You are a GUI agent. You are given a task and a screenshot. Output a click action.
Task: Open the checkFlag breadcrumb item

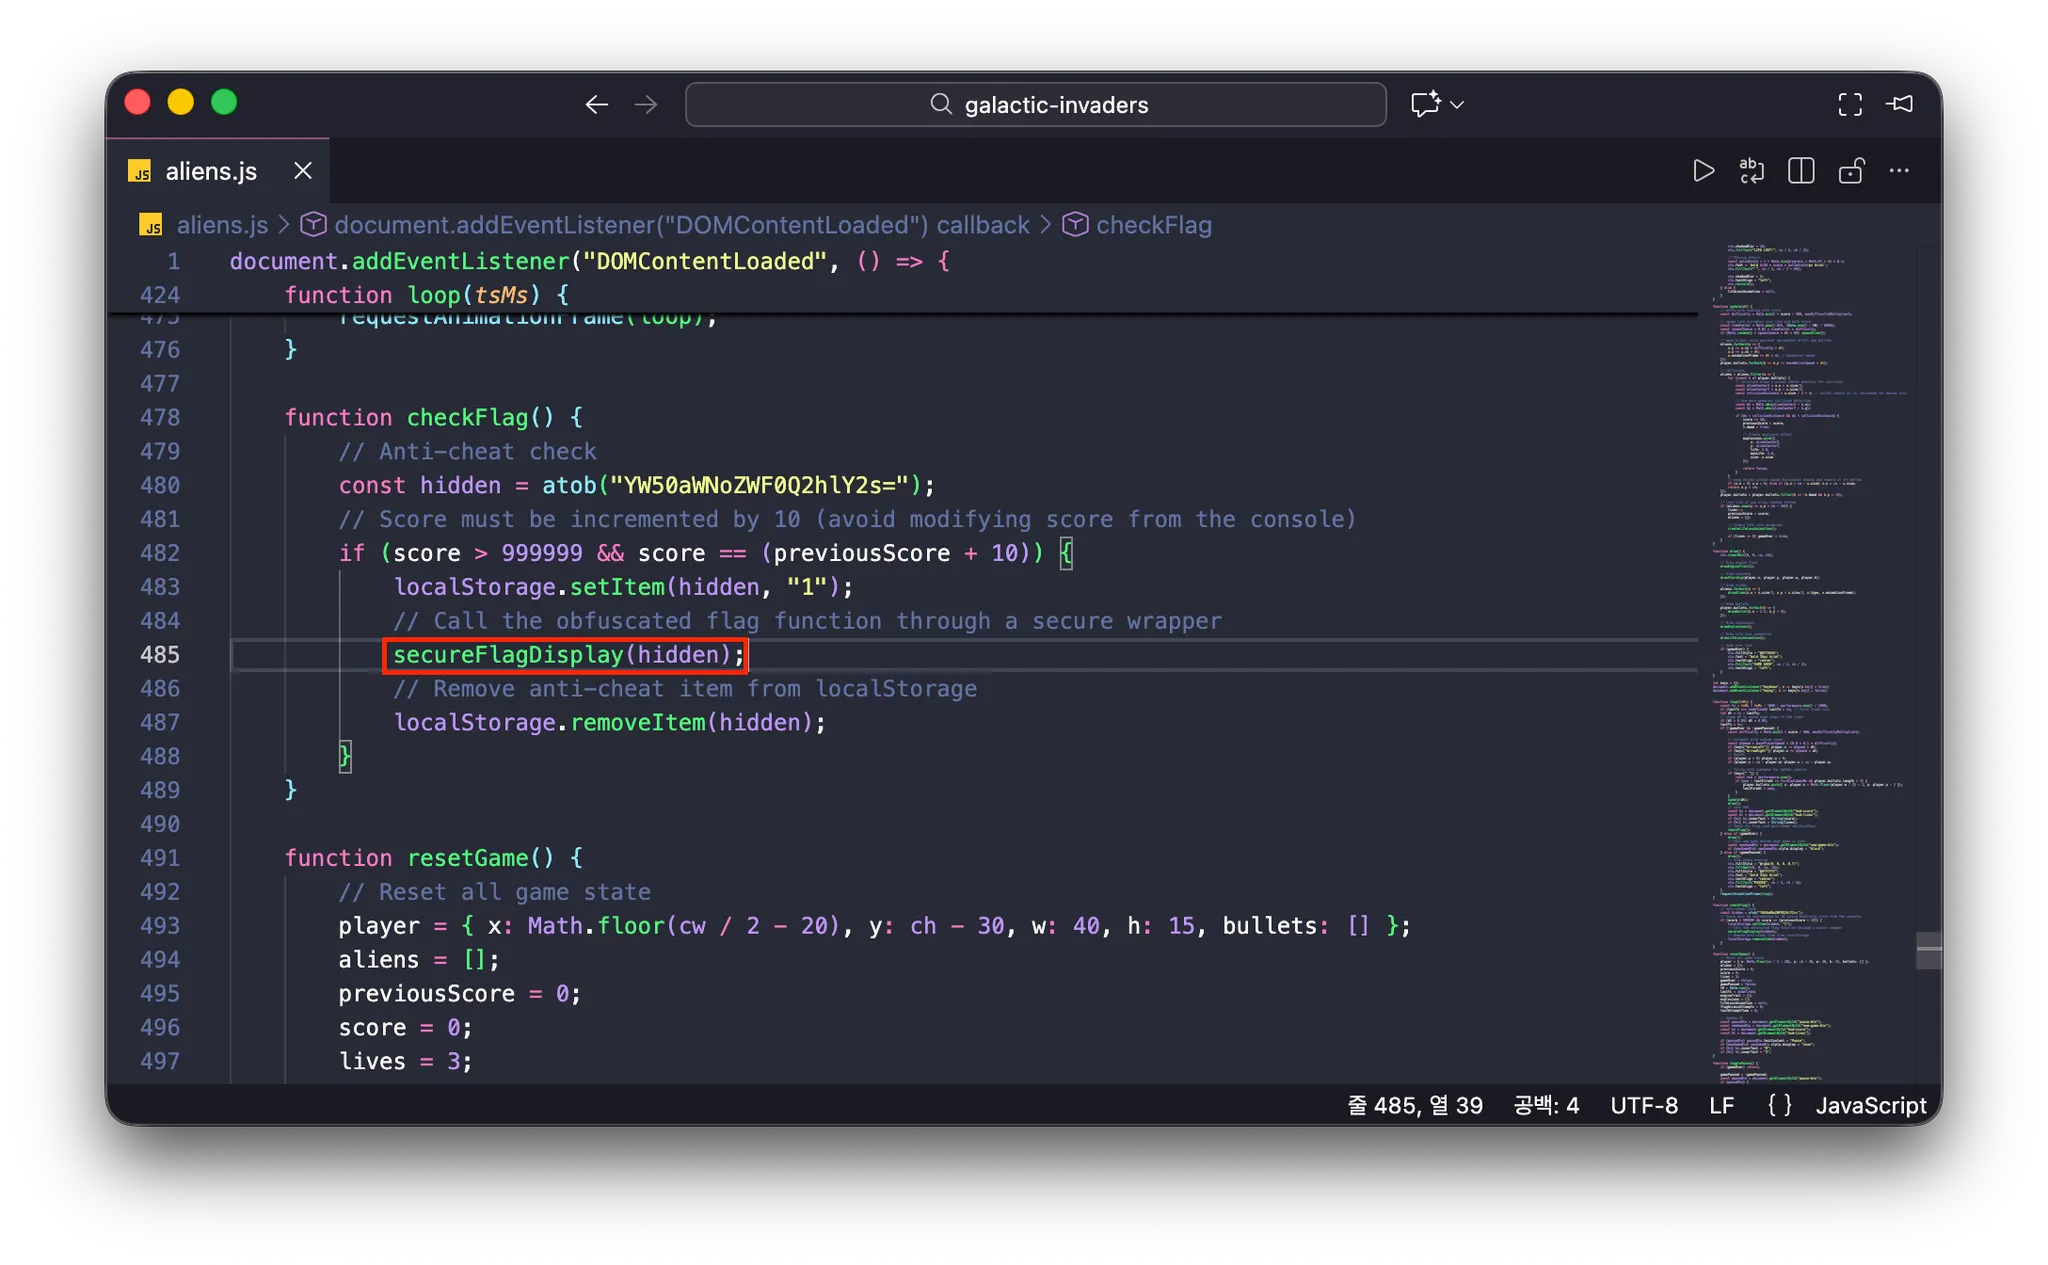click(x=1153, y=225)
